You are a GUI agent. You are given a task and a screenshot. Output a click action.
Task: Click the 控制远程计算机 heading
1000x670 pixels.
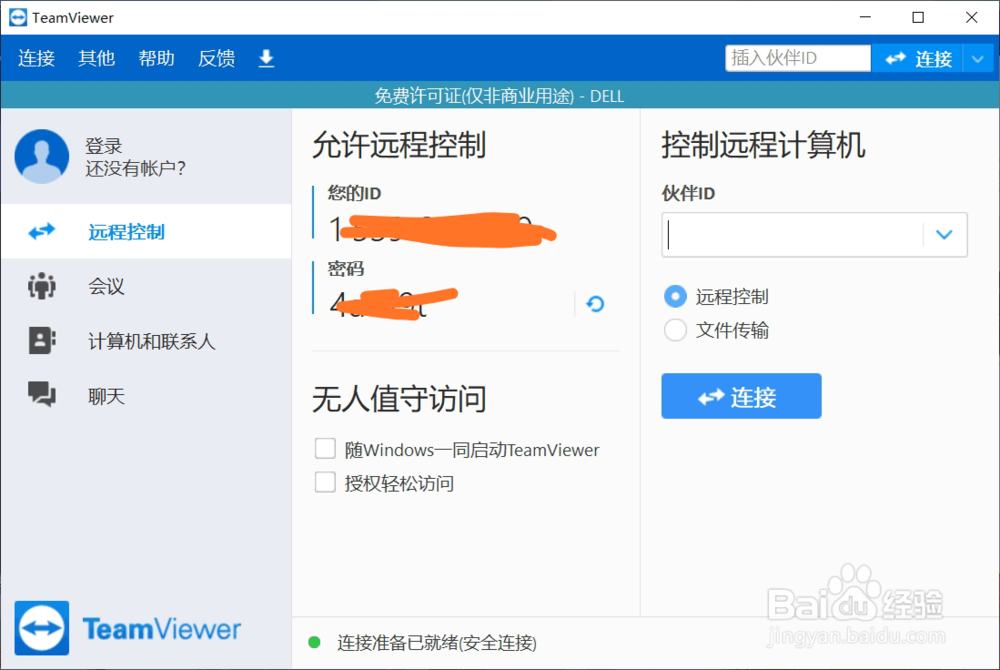(x=763, y=145)
